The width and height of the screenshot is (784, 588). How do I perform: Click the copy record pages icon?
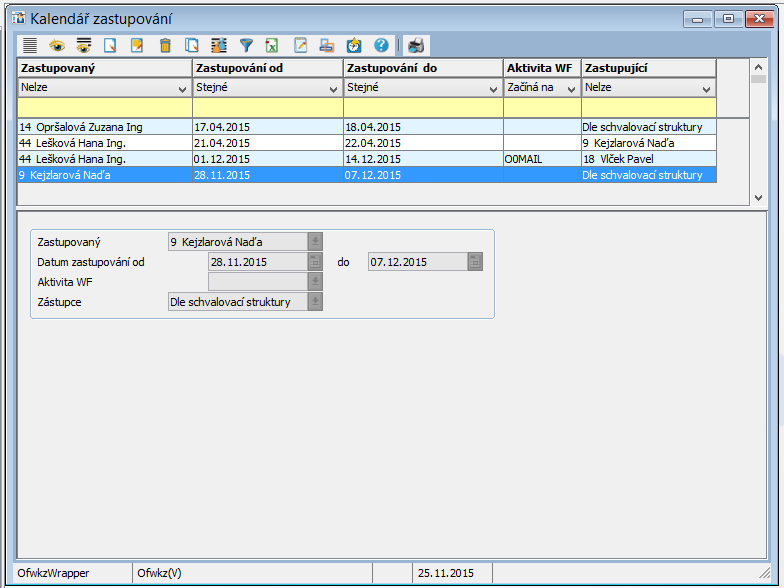tap(192, 45)
